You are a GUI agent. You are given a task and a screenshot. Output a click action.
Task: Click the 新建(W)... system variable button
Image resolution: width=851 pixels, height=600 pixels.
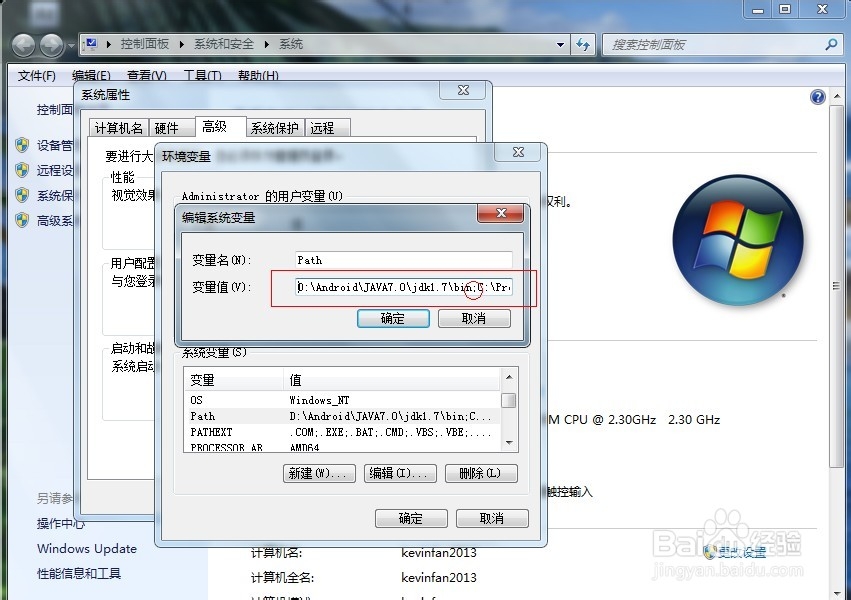(319, 474)
